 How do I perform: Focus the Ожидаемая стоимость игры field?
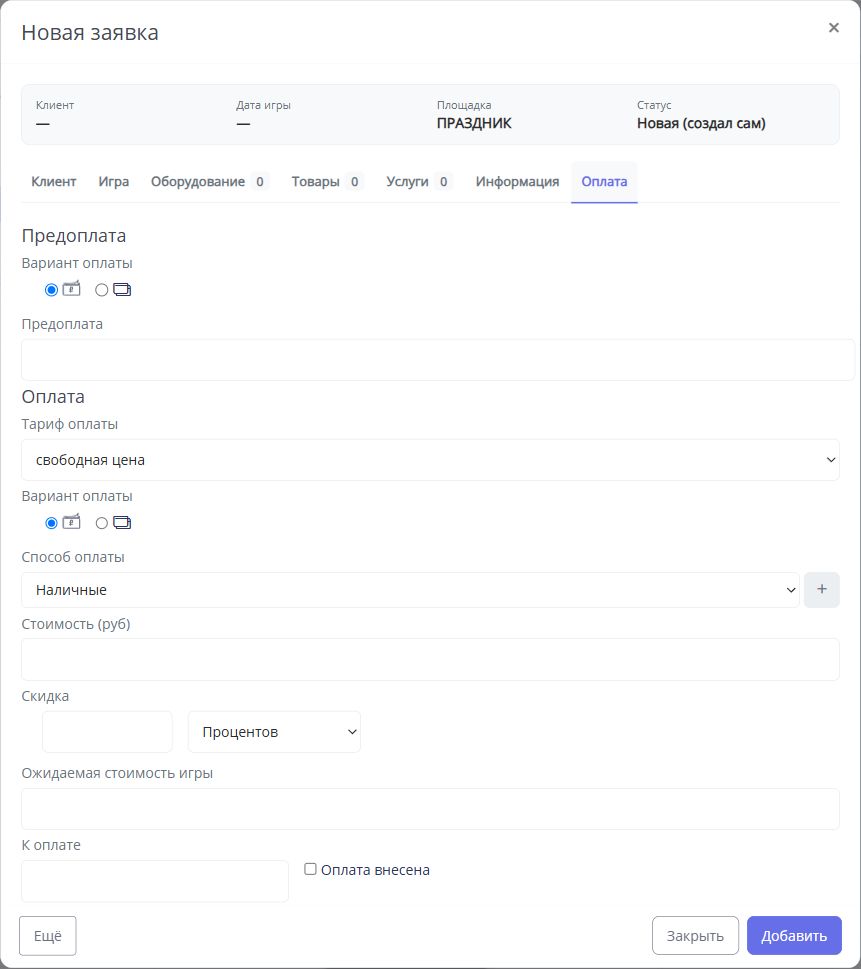point(430,809)
